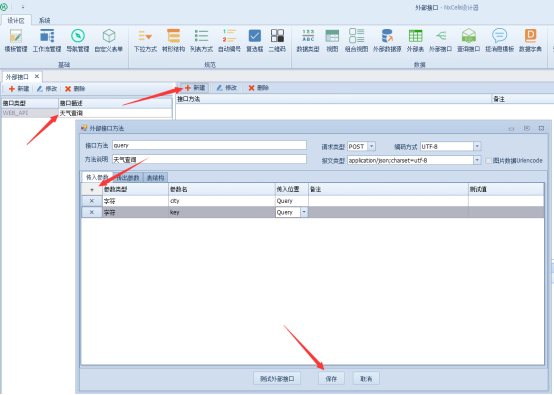Remove the city parameter row with X
Viewport: 554px width, 395px height.
tap(92, 201)
